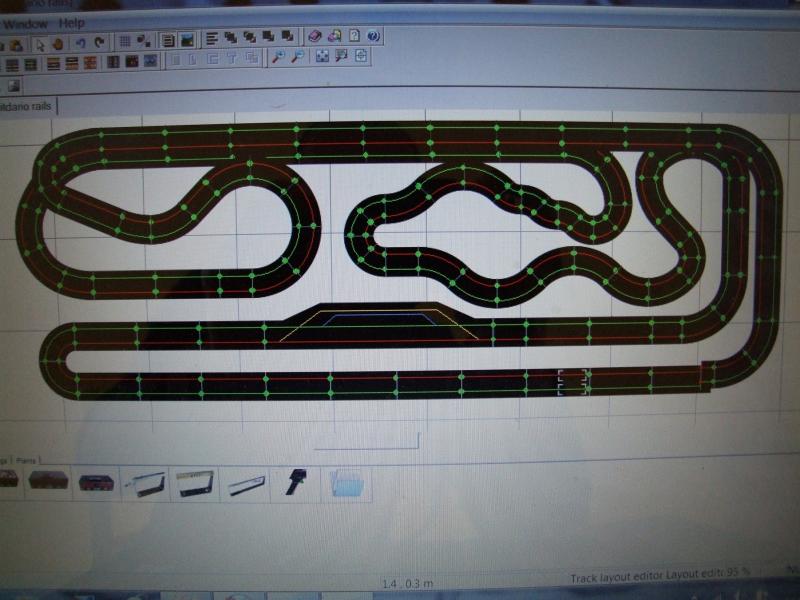
Task: Pick the hand controller part thumbnail
Action: point(295,483)
